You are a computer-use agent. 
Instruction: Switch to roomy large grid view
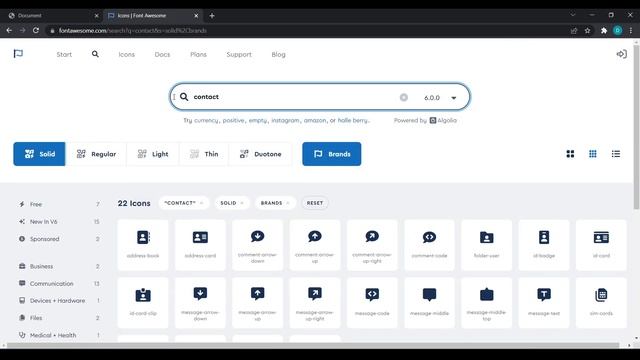point(570,154)
